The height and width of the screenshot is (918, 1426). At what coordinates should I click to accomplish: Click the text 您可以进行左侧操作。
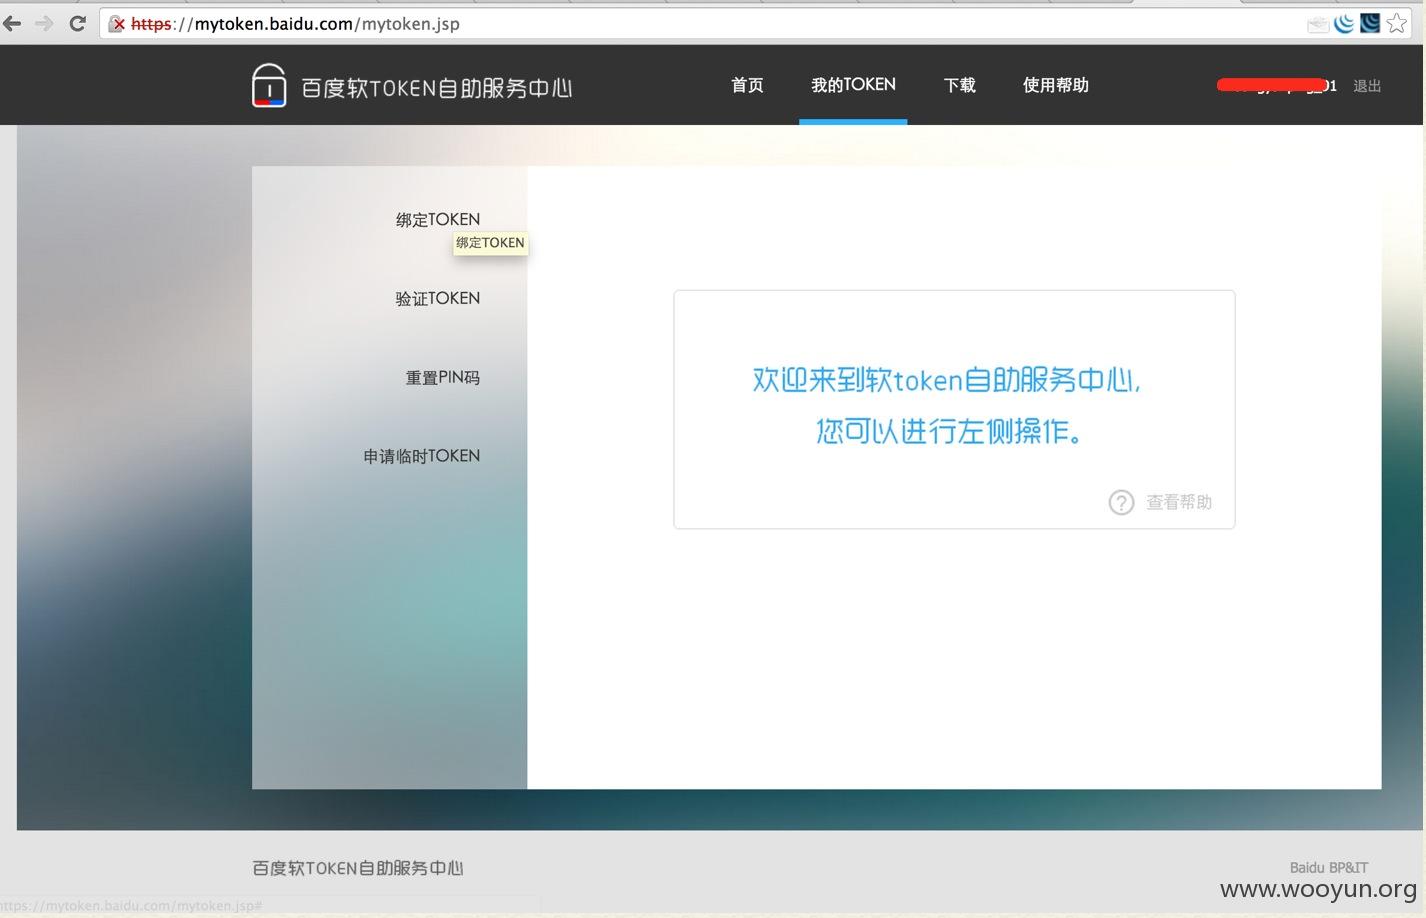click(x=950, y=431)
